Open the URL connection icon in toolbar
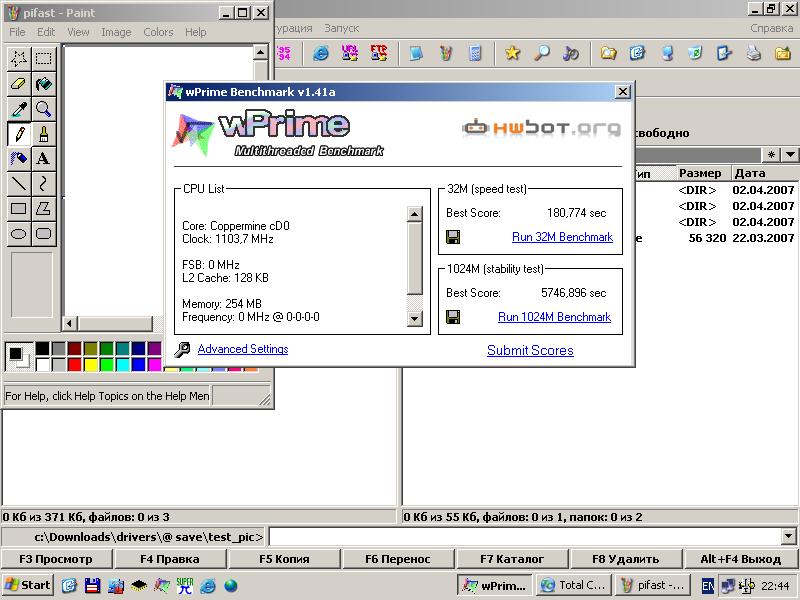The width and height of the screenshot is (800, 600). tap(349, 53)
